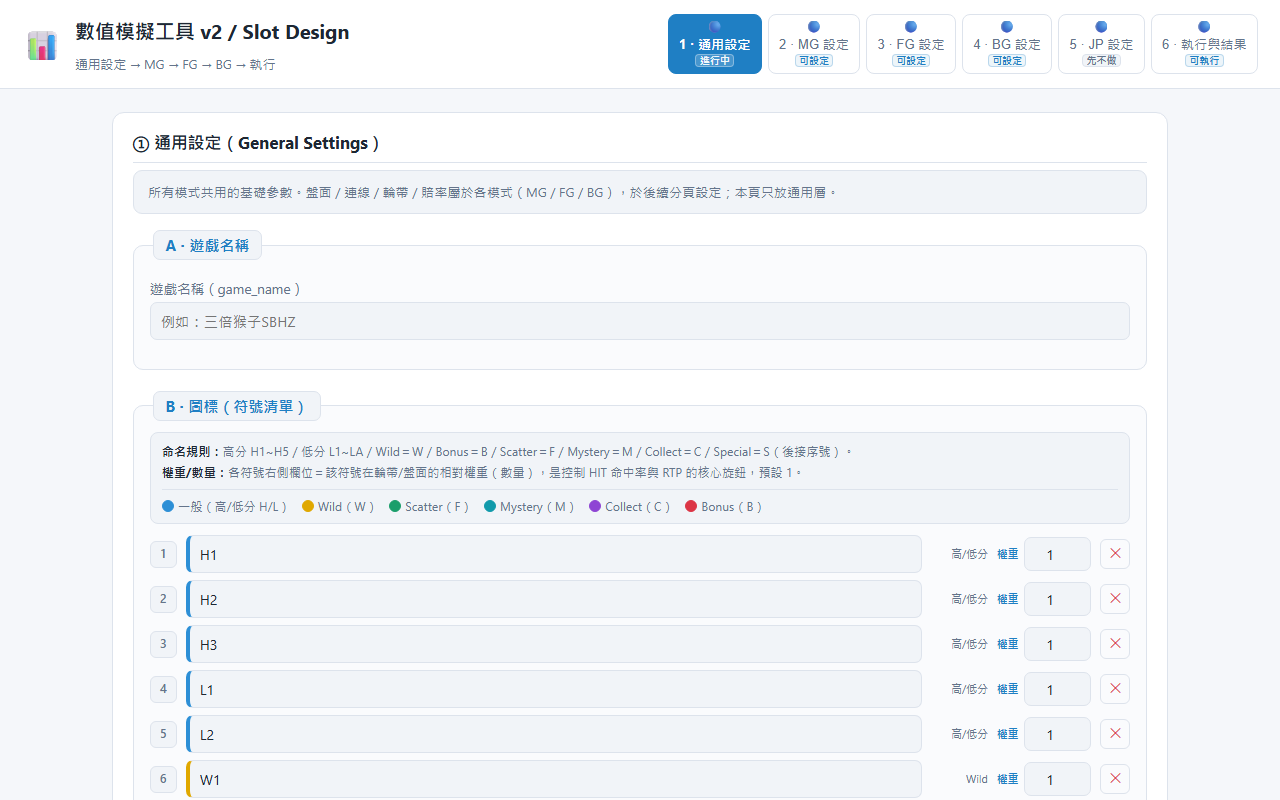Set the 權重 weight value for H3
Viewport: 1280px width, 800px height.
tap(1057, 644)
